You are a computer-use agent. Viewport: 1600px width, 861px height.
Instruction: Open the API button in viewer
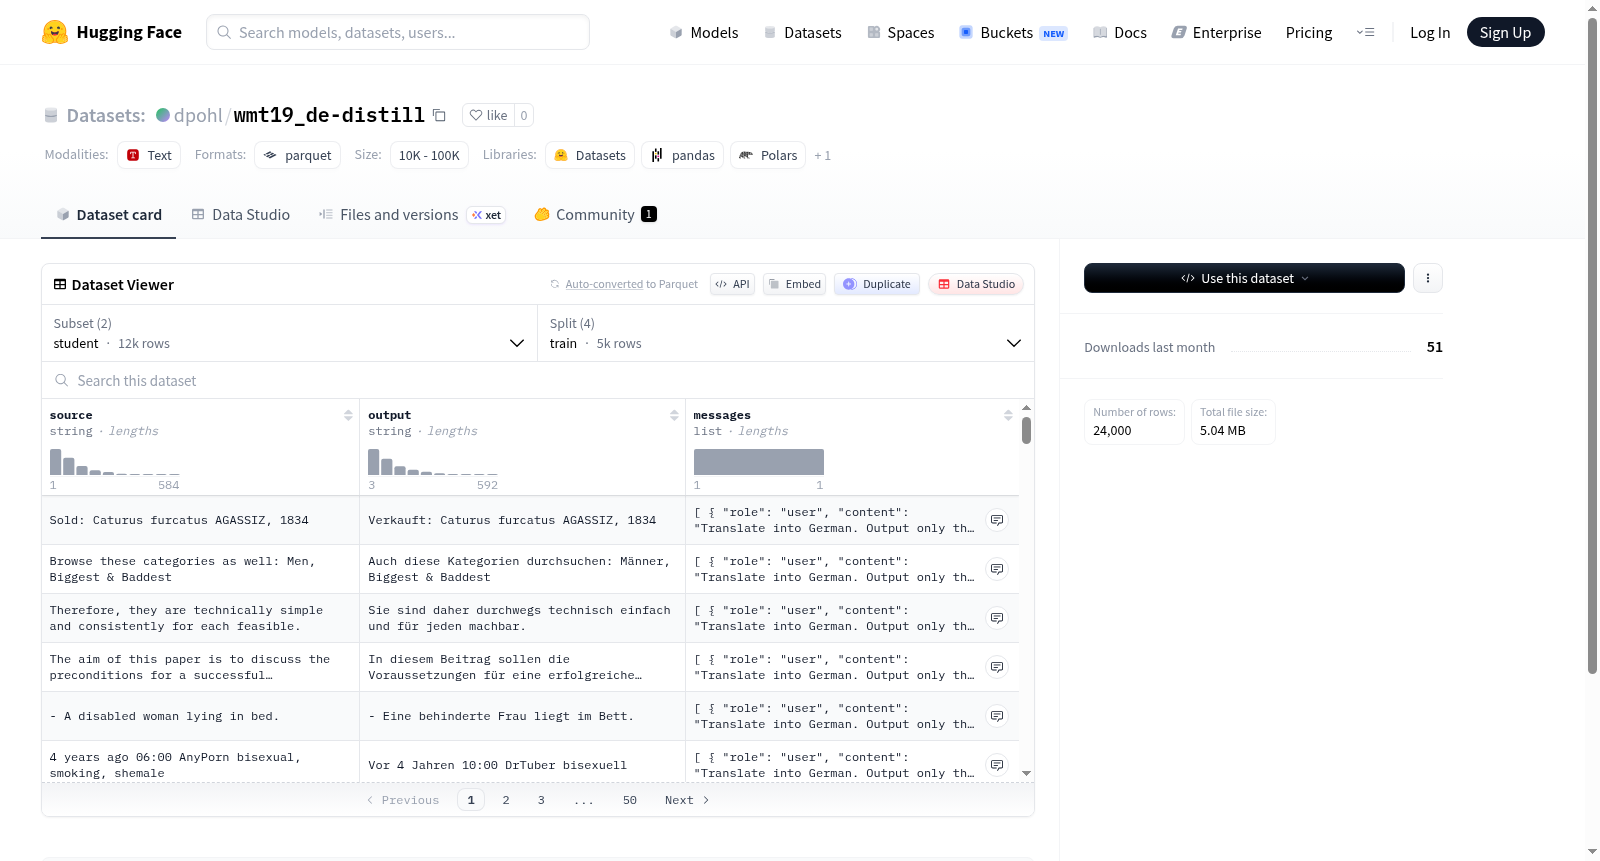pyautogui.click(x=732, y=284)
